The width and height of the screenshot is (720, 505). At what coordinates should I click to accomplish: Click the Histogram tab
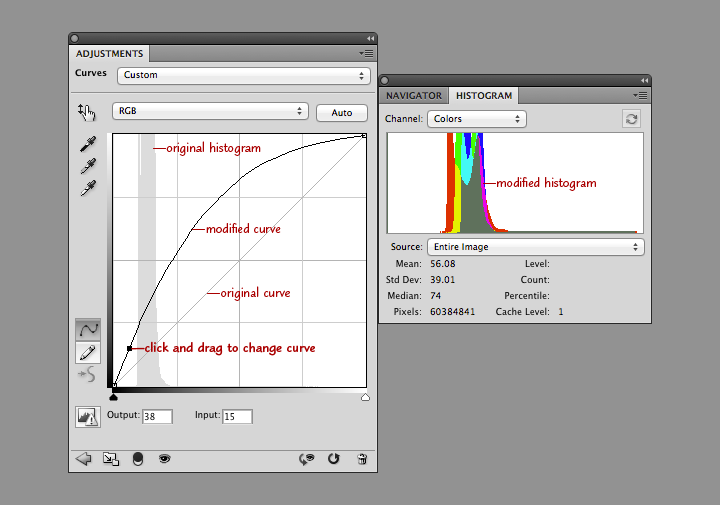coord(484,95)
